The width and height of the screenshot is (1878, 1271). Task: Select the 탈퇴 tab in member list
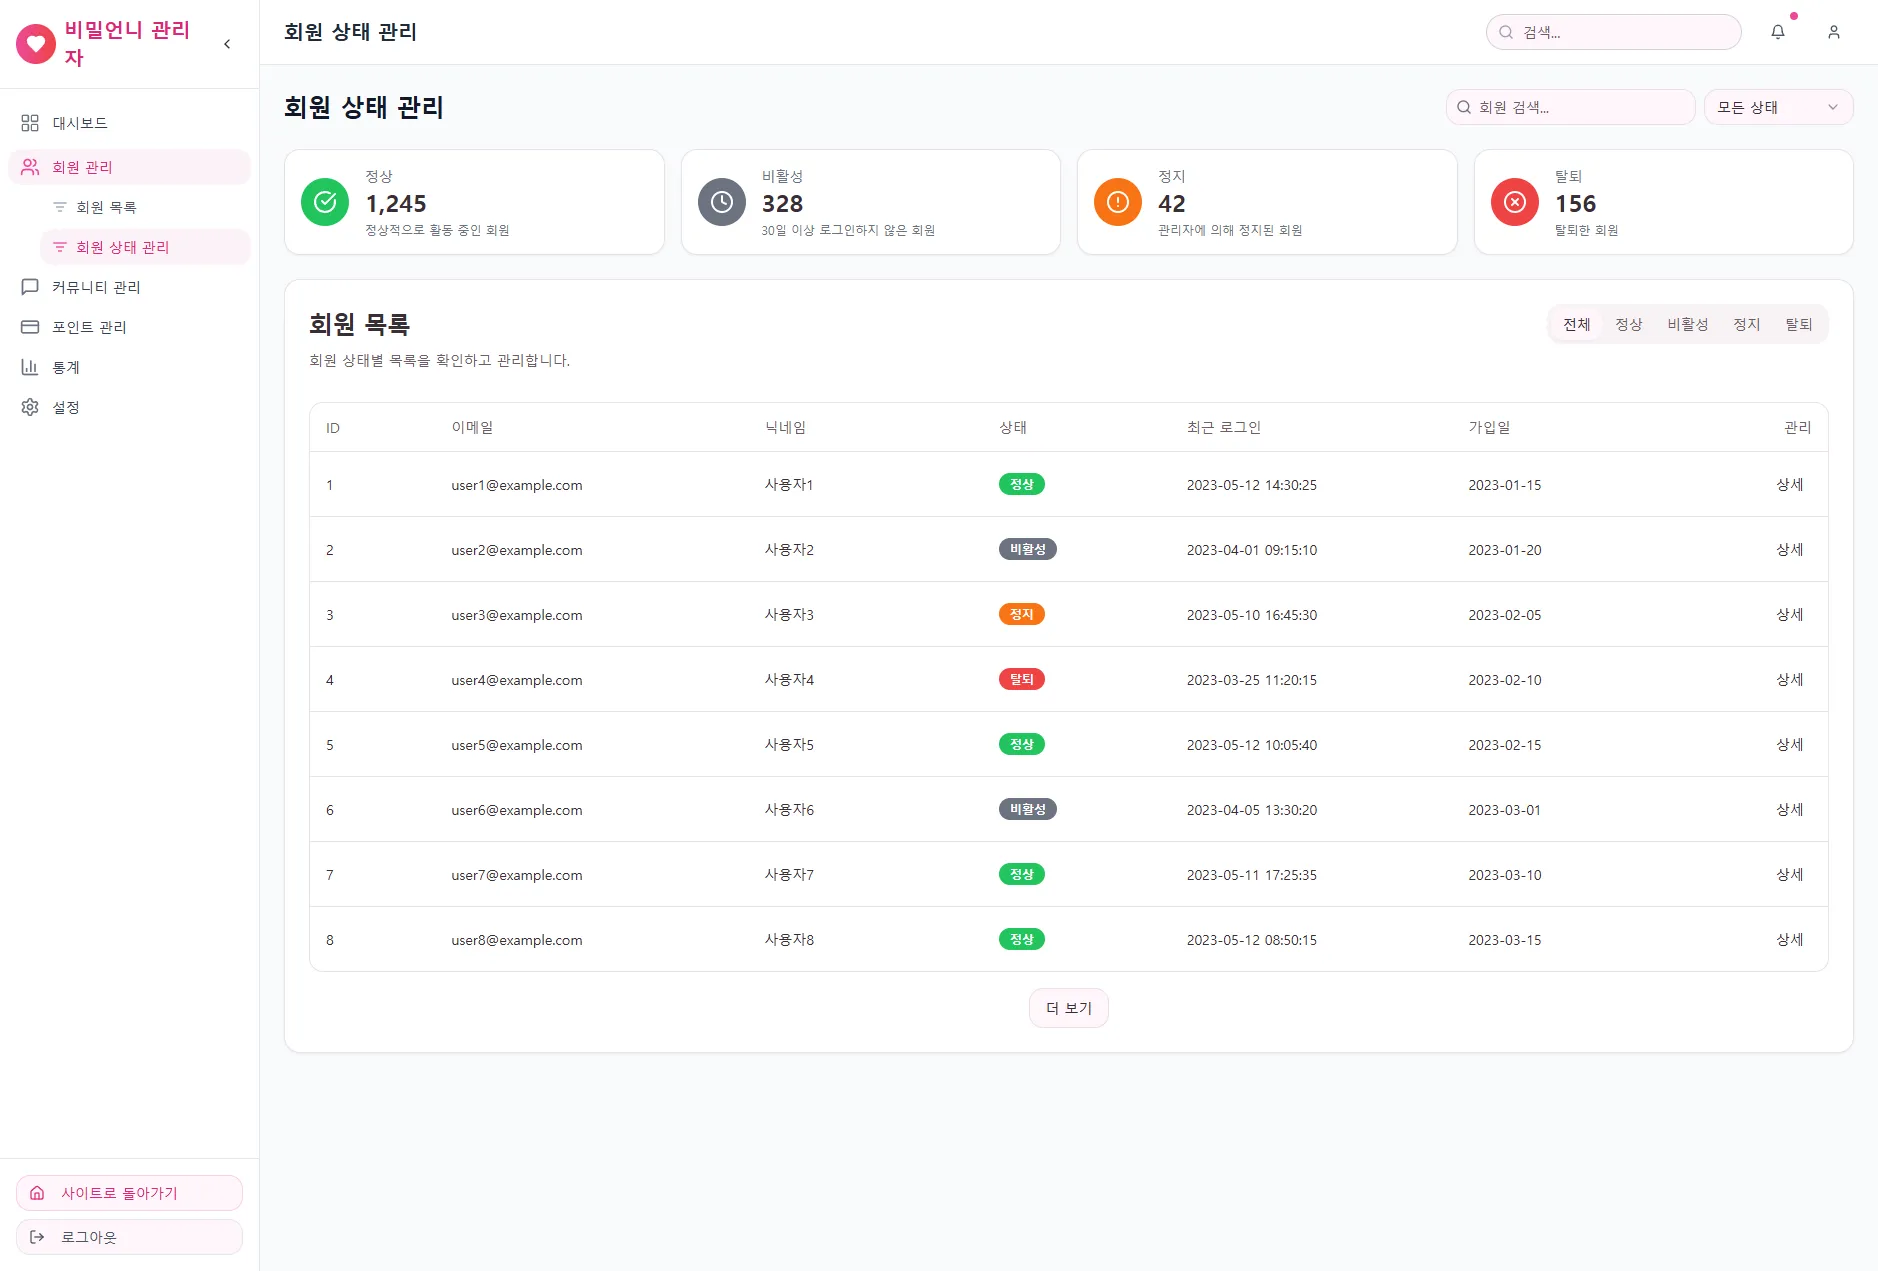pyautogui.click(x=1798, y=324)
